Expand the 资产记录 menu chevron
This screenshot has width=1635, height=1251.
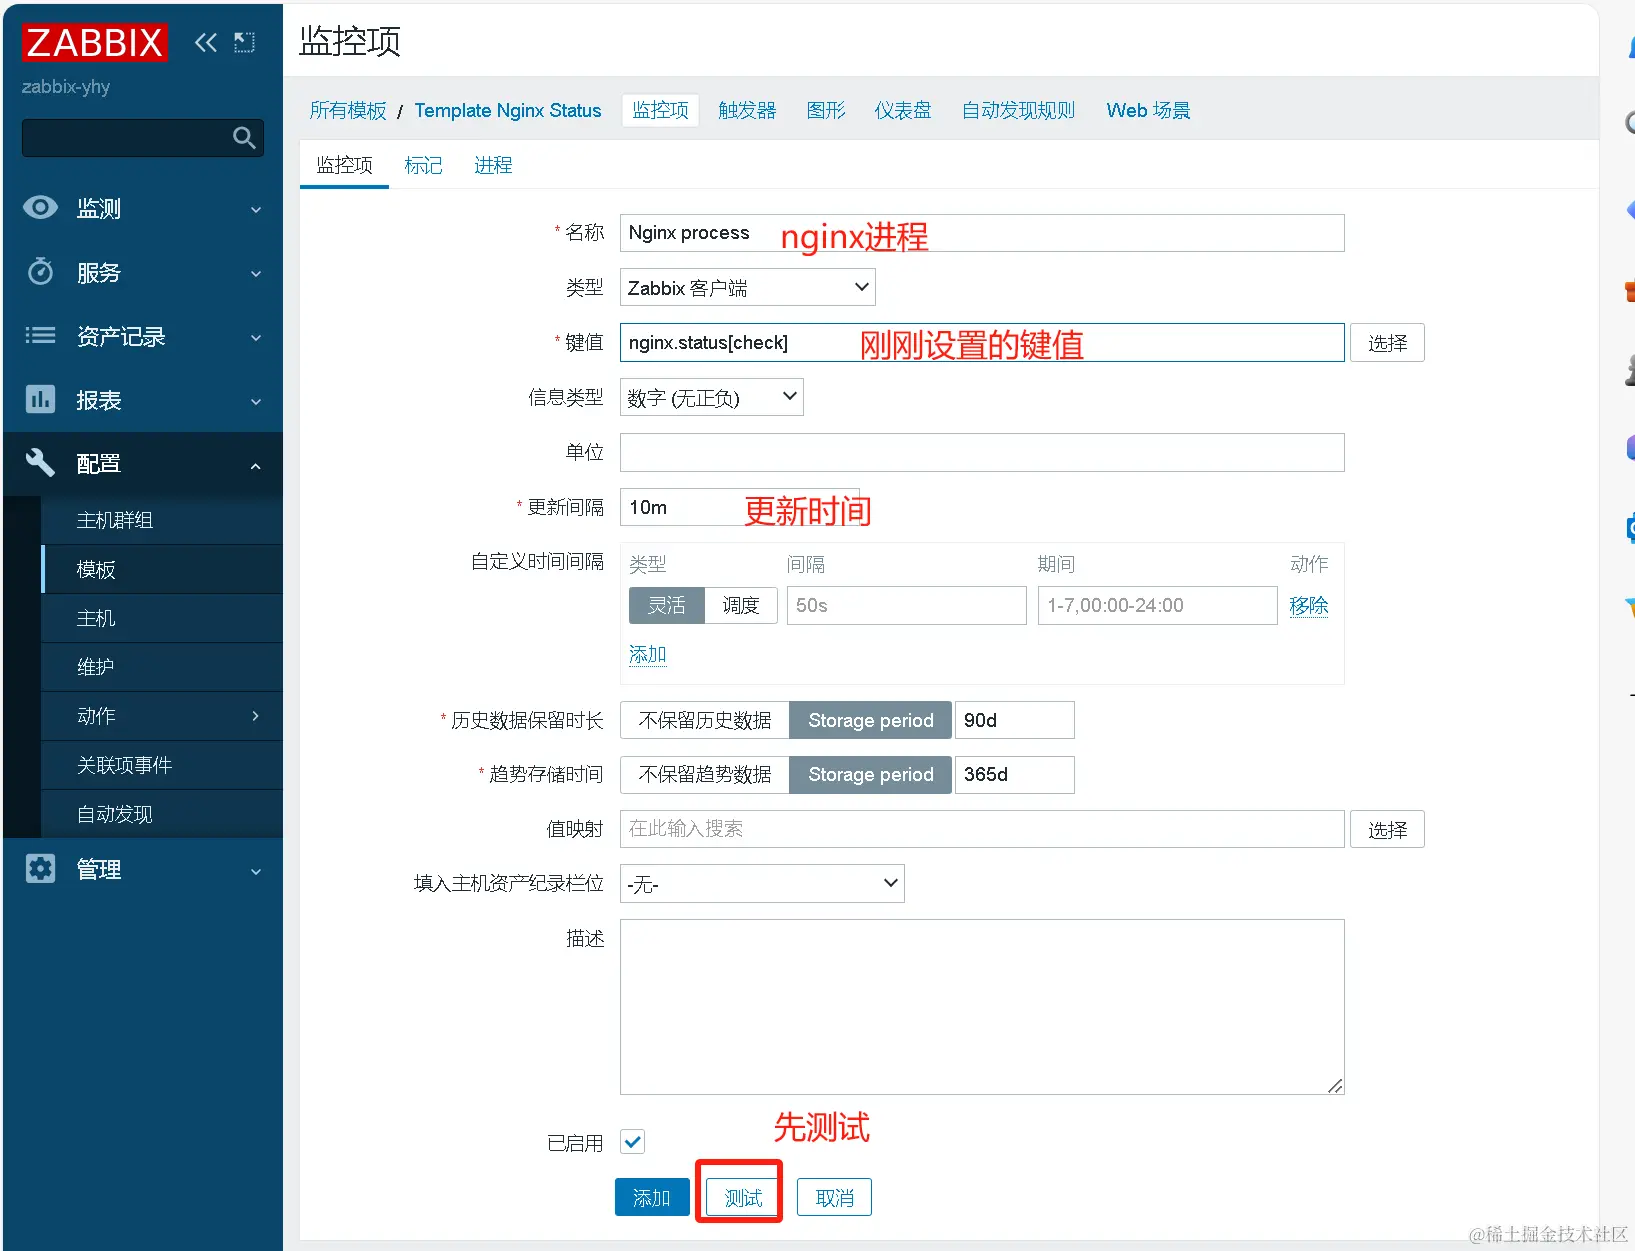pos(256,337)
